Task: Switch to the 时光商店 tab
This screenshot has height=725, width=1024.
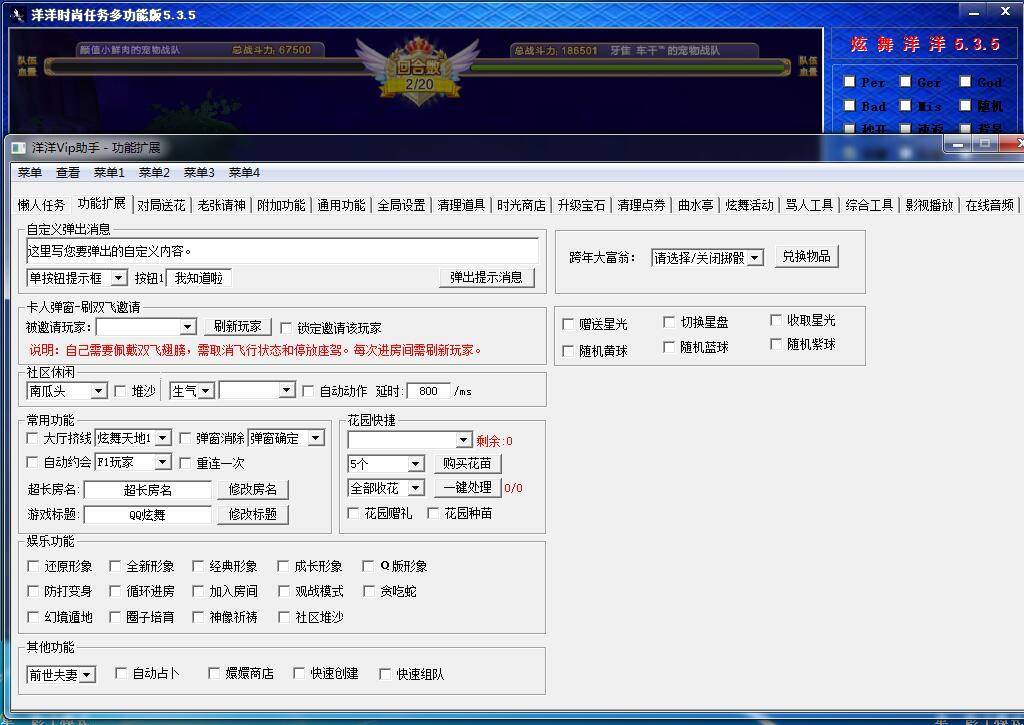Action: coord(521,205)
